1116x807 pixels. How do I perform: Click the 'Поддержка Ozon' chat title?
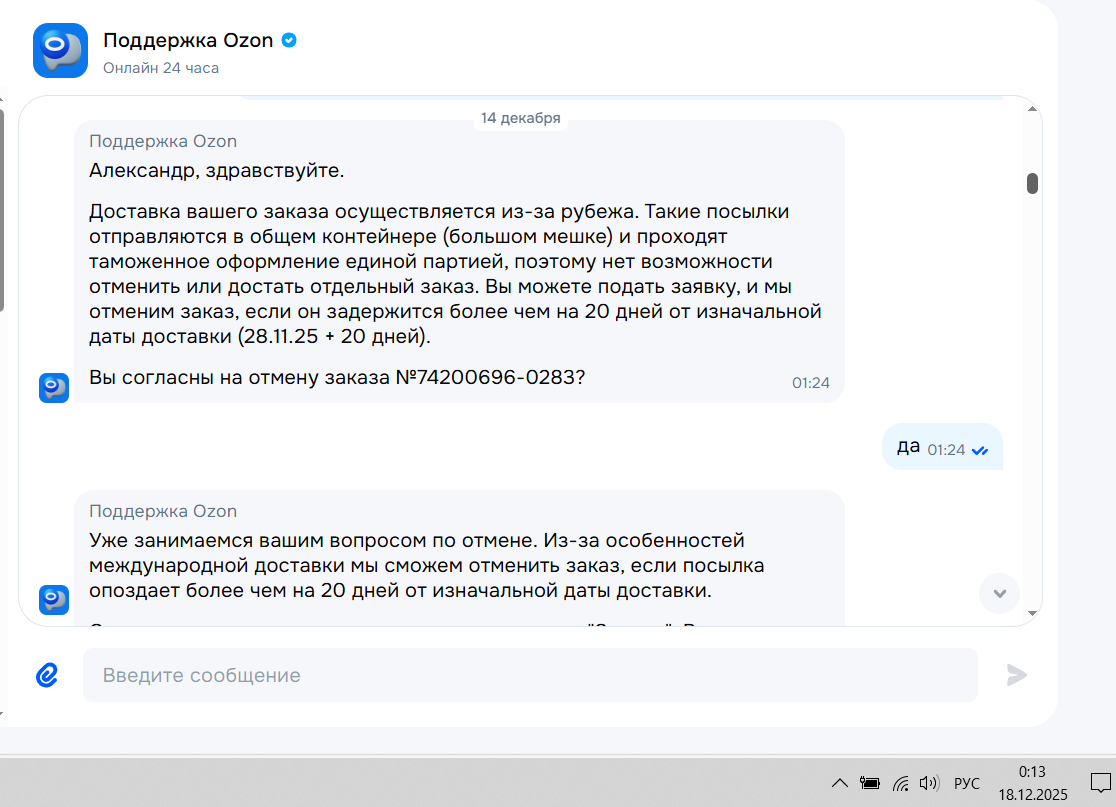tap(188, 41)
